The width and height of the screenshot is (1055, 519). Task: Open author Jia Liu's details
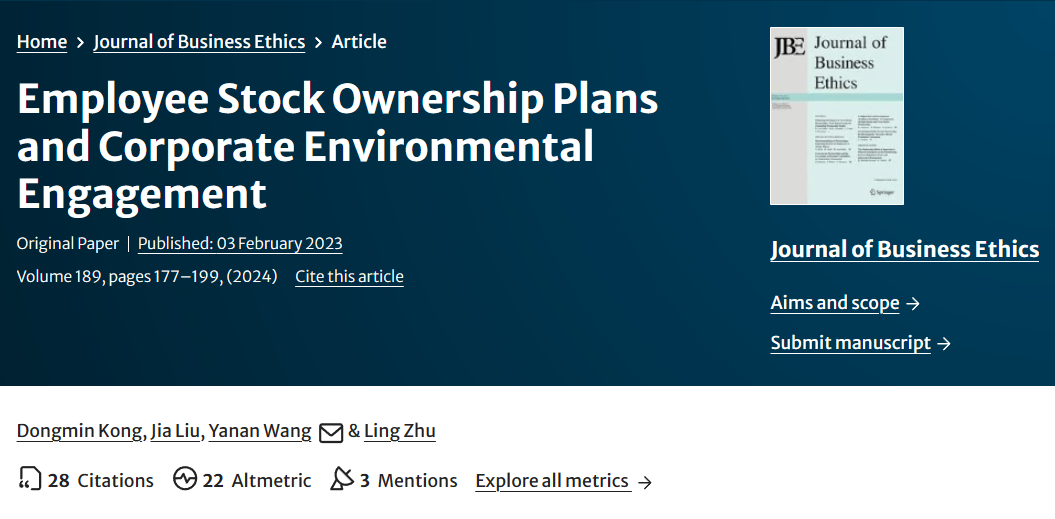(x=175, y=431)
